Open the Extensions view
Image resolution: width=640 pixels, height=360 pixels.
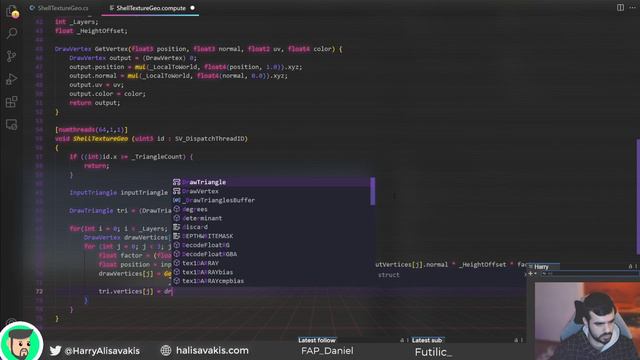tap(12, 102)
